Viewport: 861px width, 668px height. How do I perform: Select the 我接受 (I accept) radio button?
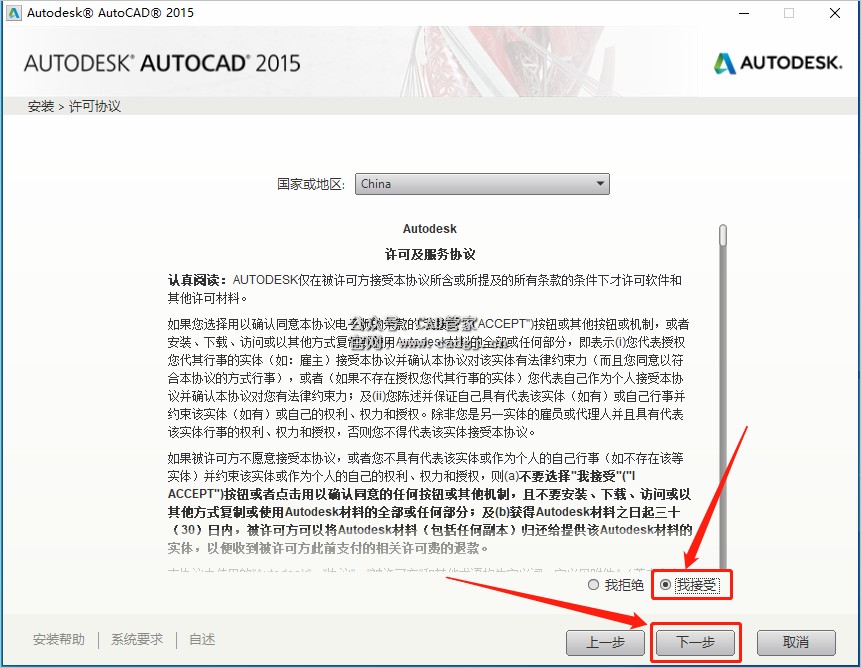coord(666,585)
